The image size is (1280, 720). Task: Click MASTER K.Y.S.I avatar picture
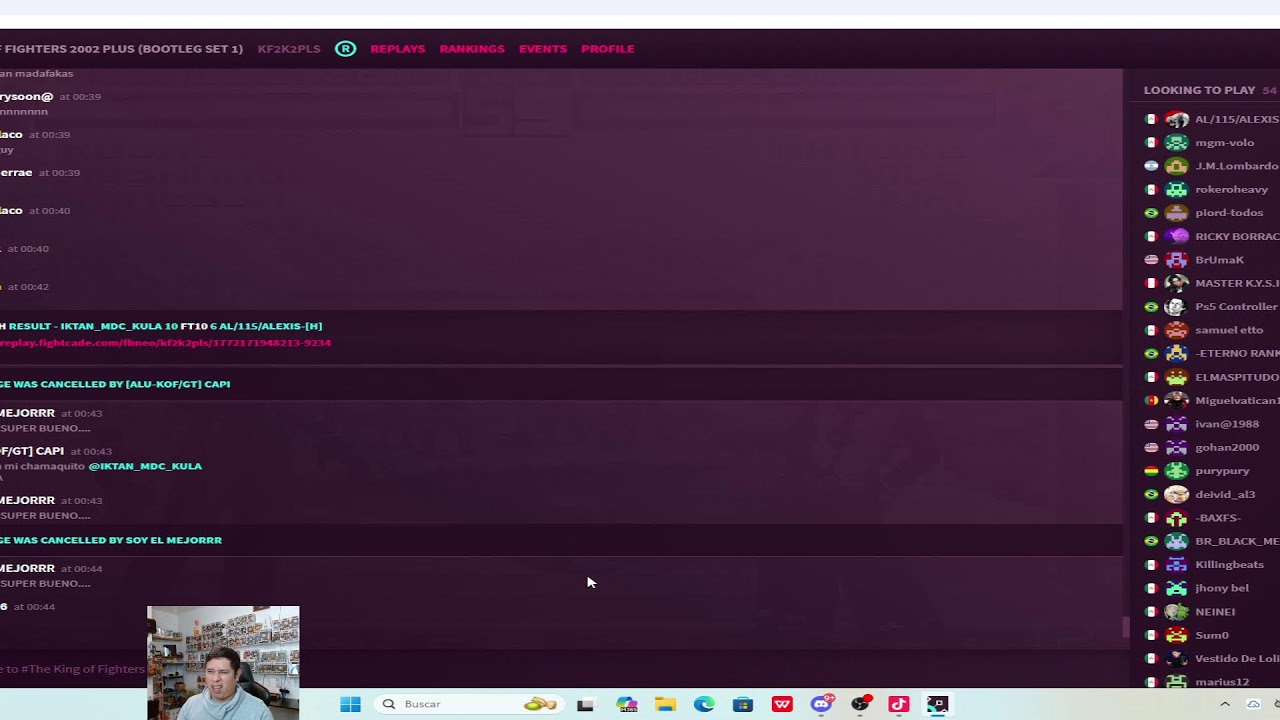[x=1177, y=284]
